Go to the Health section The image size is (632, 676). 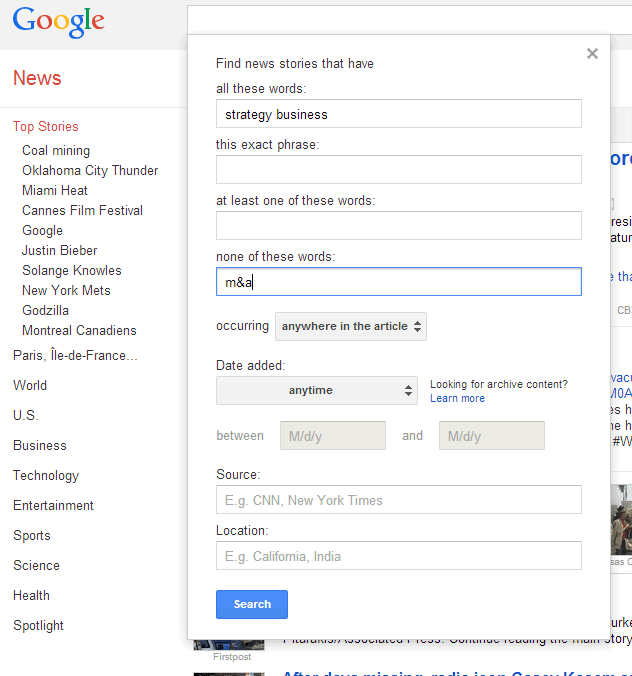(x=31, y=595)
